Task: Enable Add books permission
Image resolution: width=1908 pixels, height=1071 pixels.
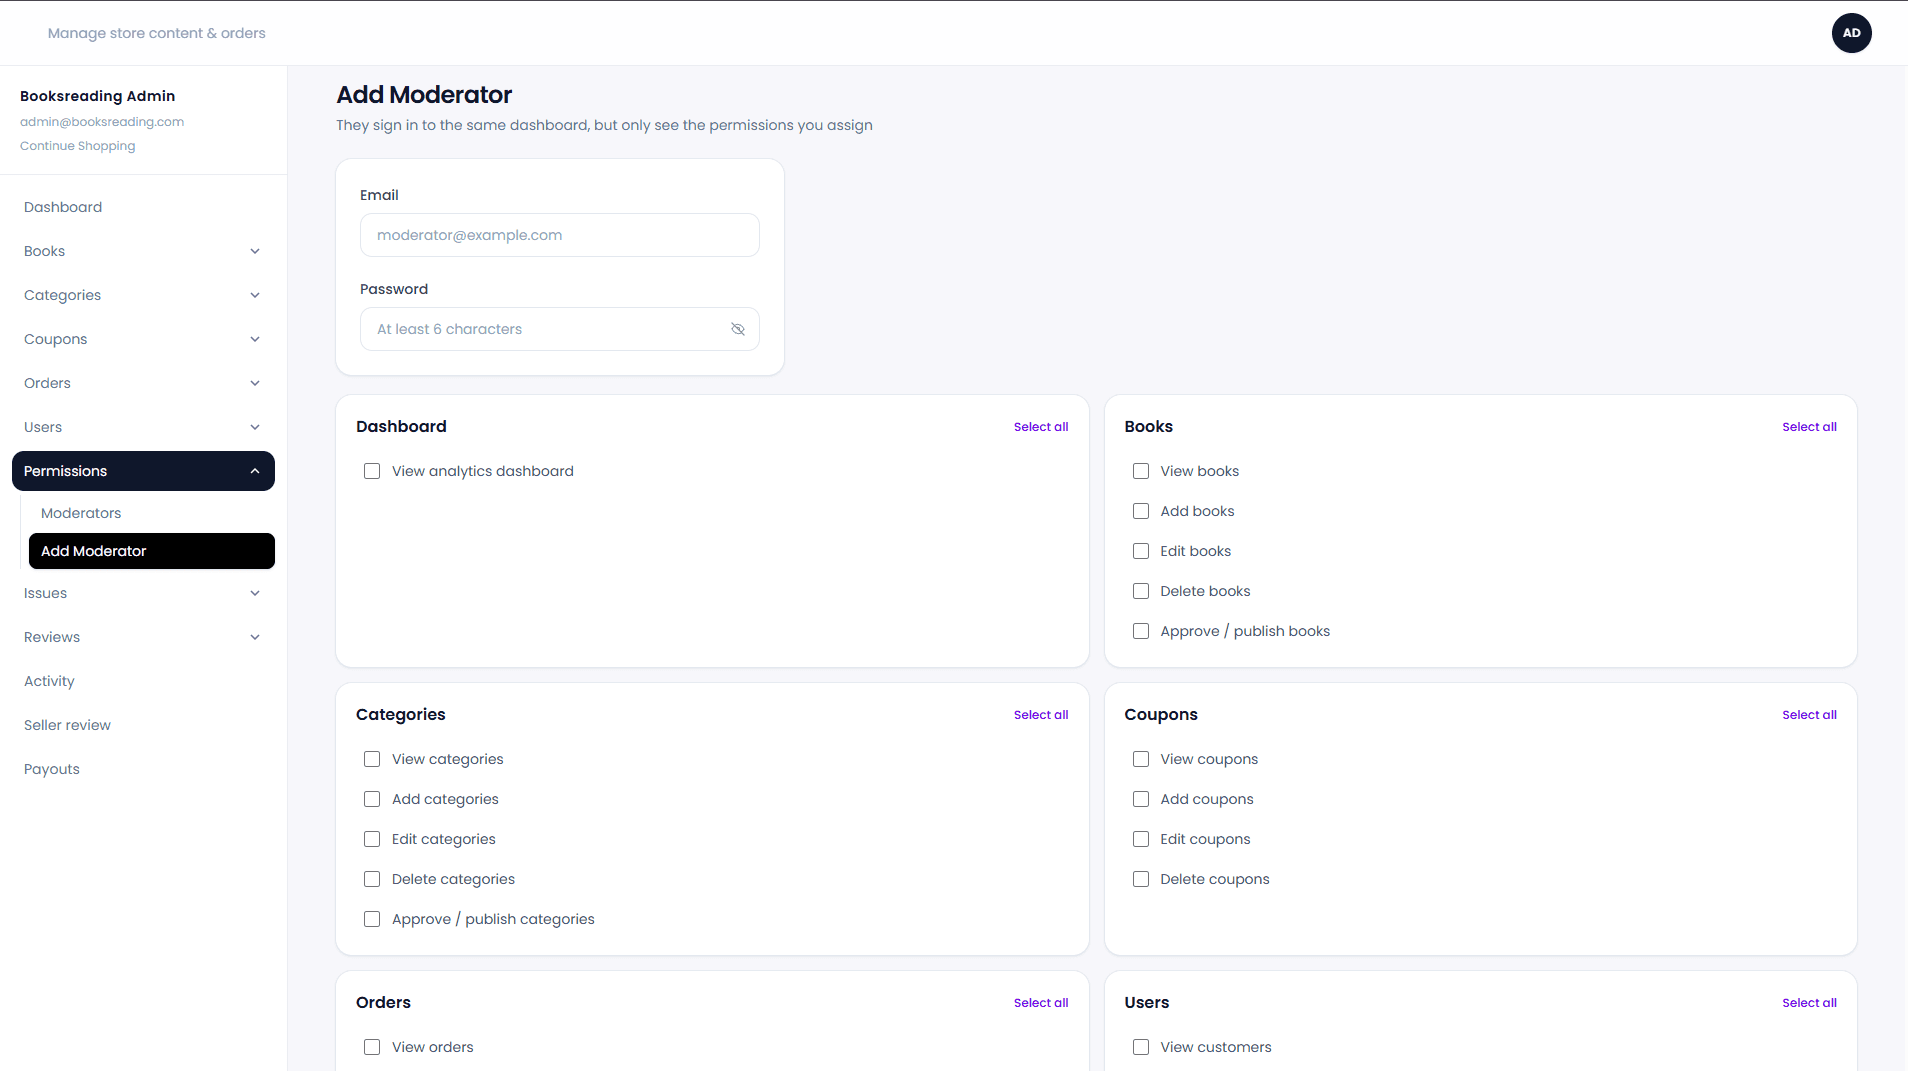Action: (x=1140, y=511)
